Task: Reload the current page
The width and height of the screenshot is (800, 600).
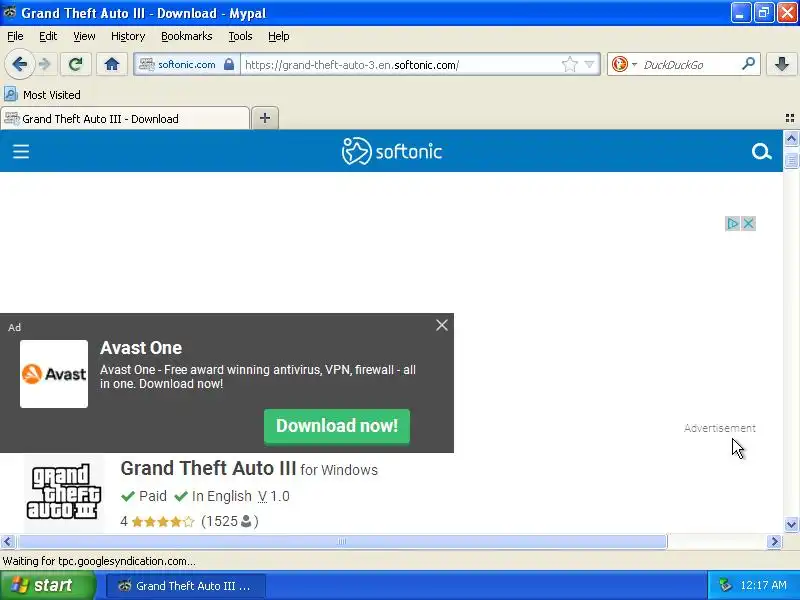Action: click(76, 64)
